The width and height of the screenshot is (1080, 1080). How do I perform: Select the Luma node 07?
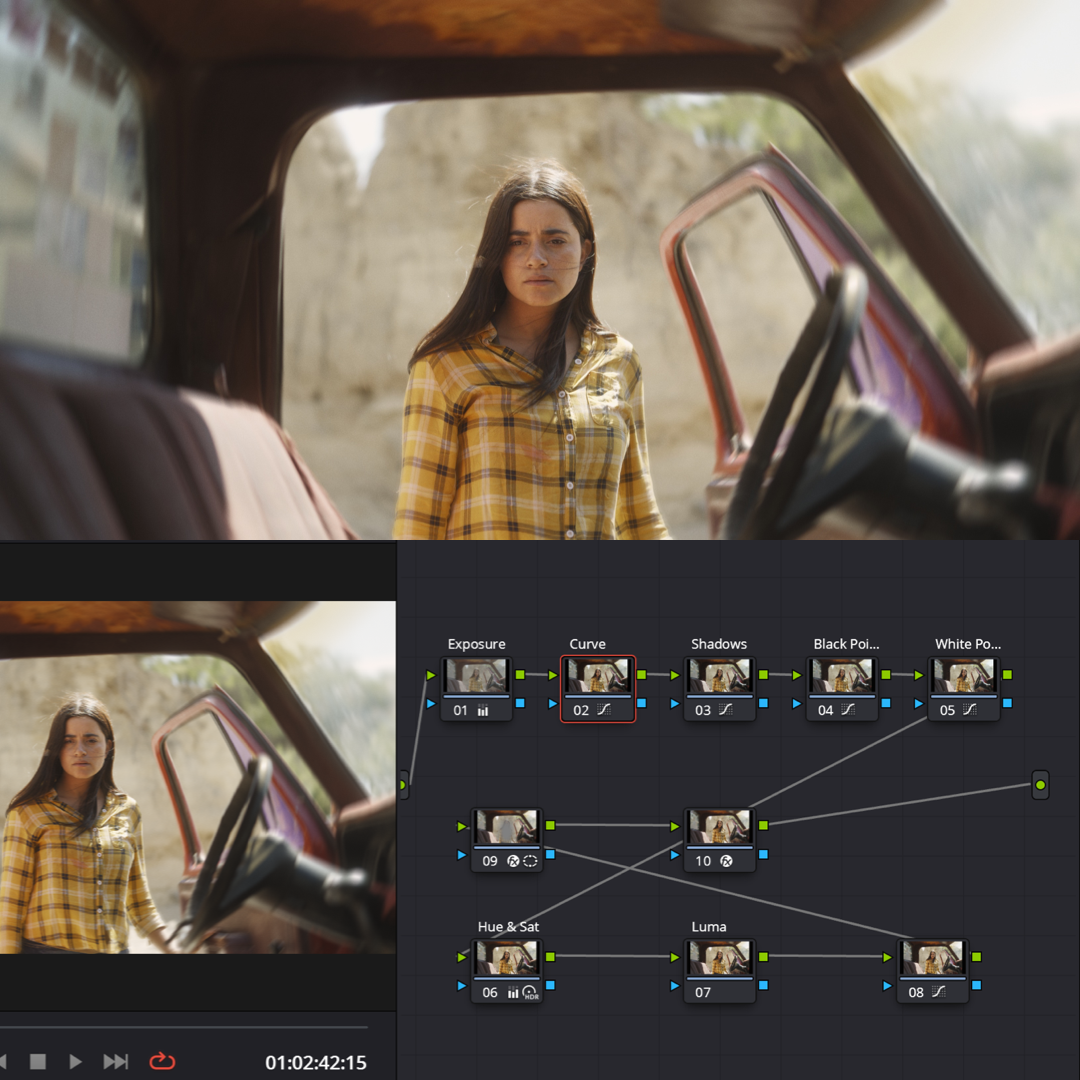719,971
